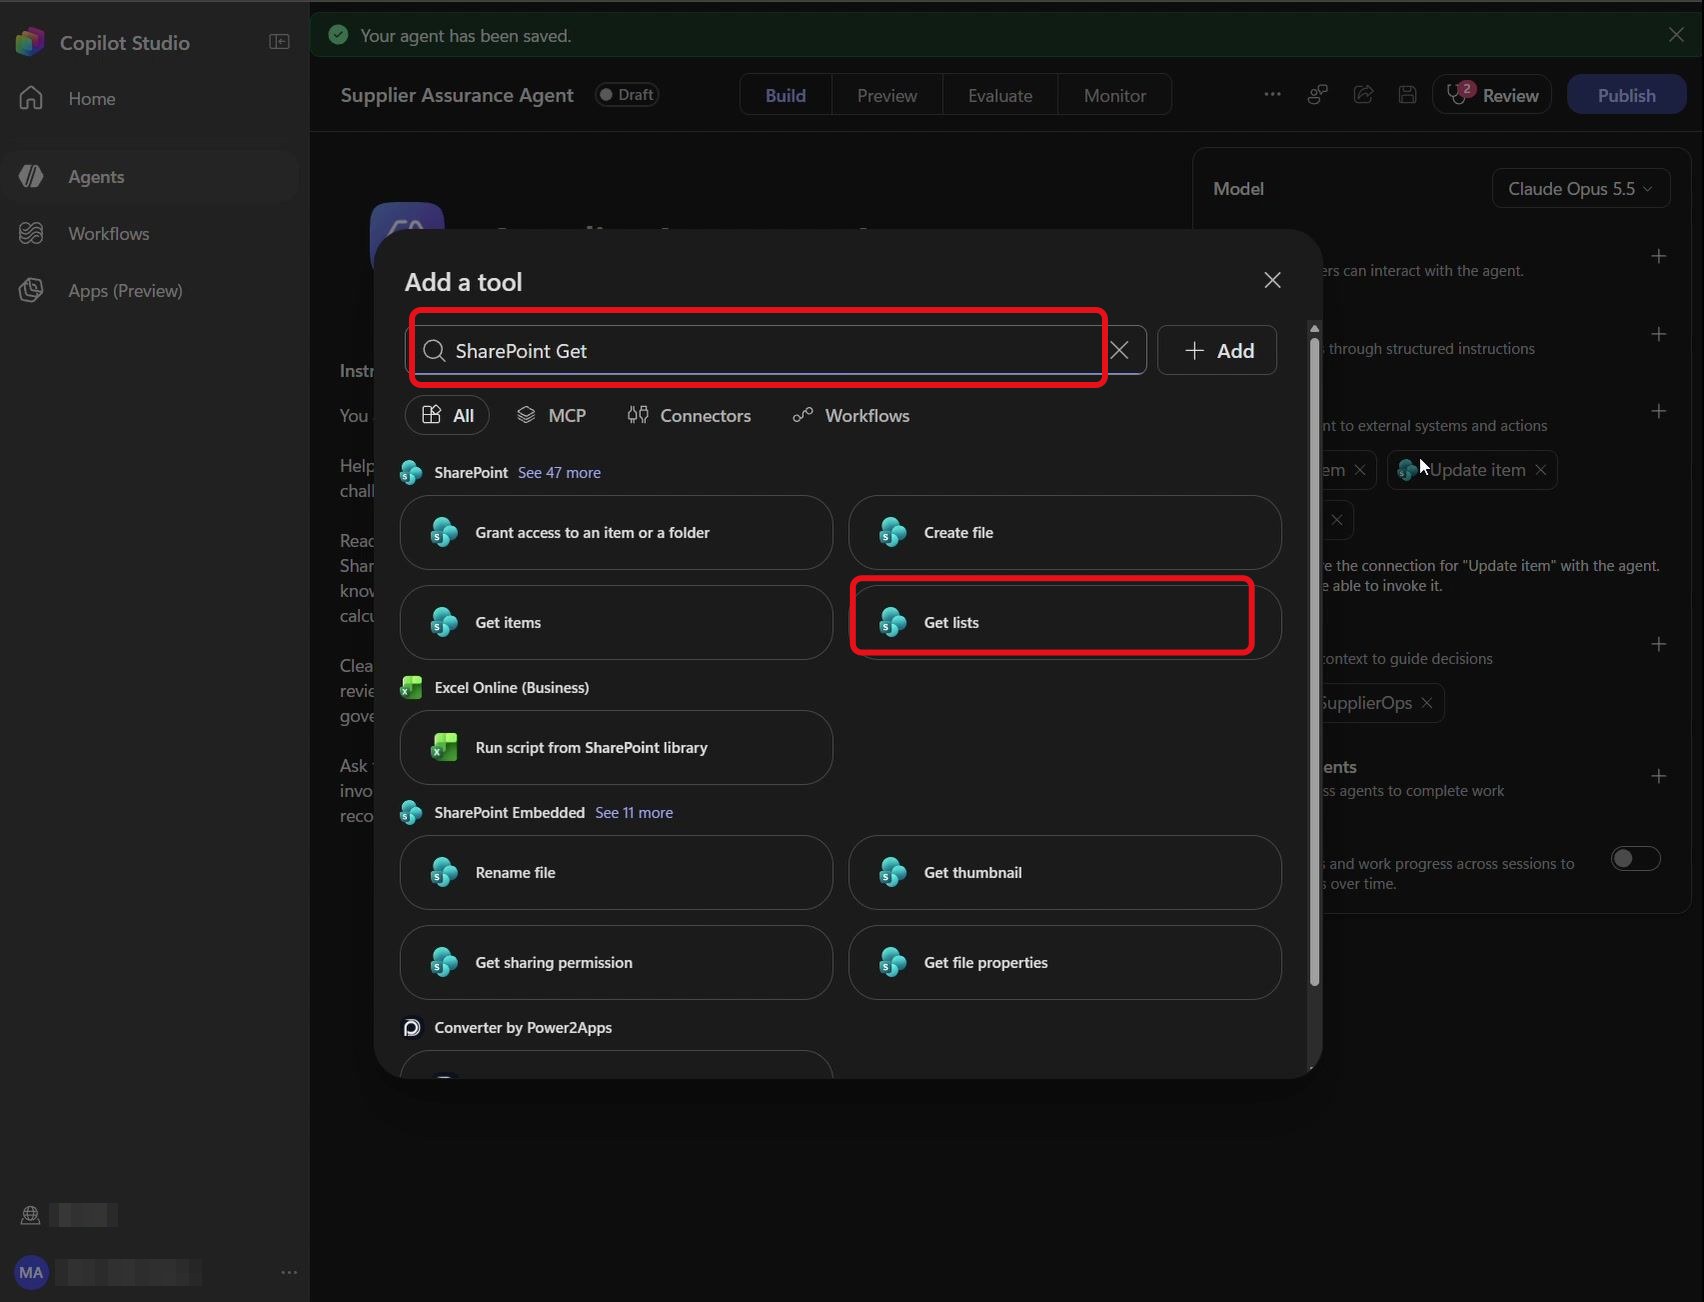Open the Claude Opus 5.5 model dropdown
Viewport: 1704px width, 1302px height.
(x=1581, y=189)
